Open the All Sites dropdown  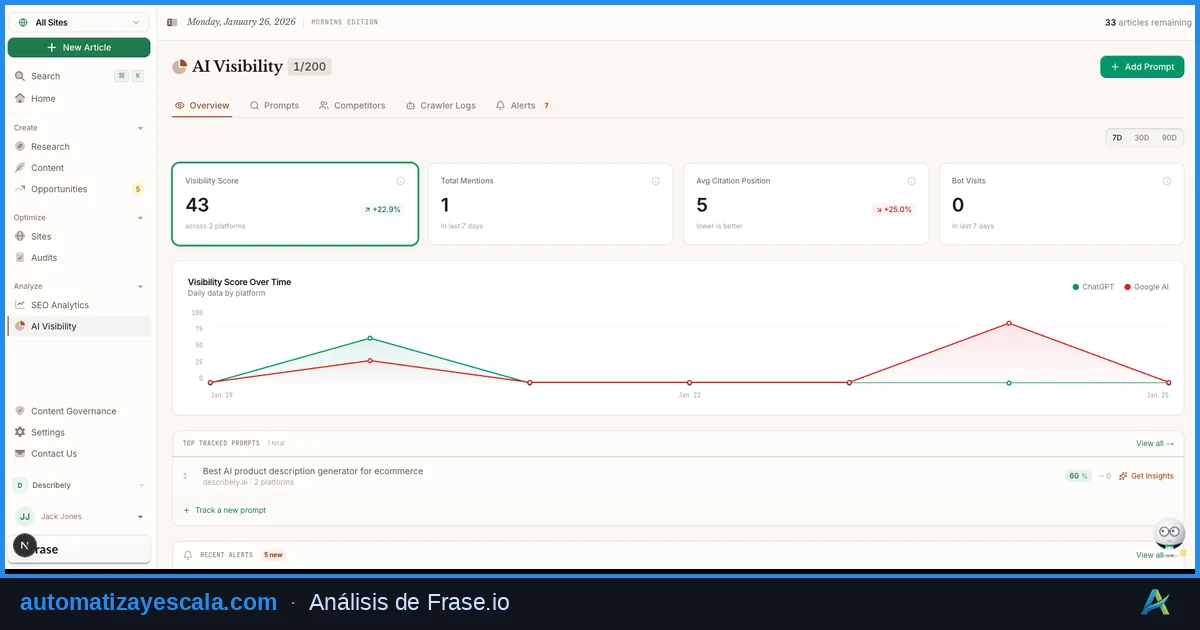[79, 22]
